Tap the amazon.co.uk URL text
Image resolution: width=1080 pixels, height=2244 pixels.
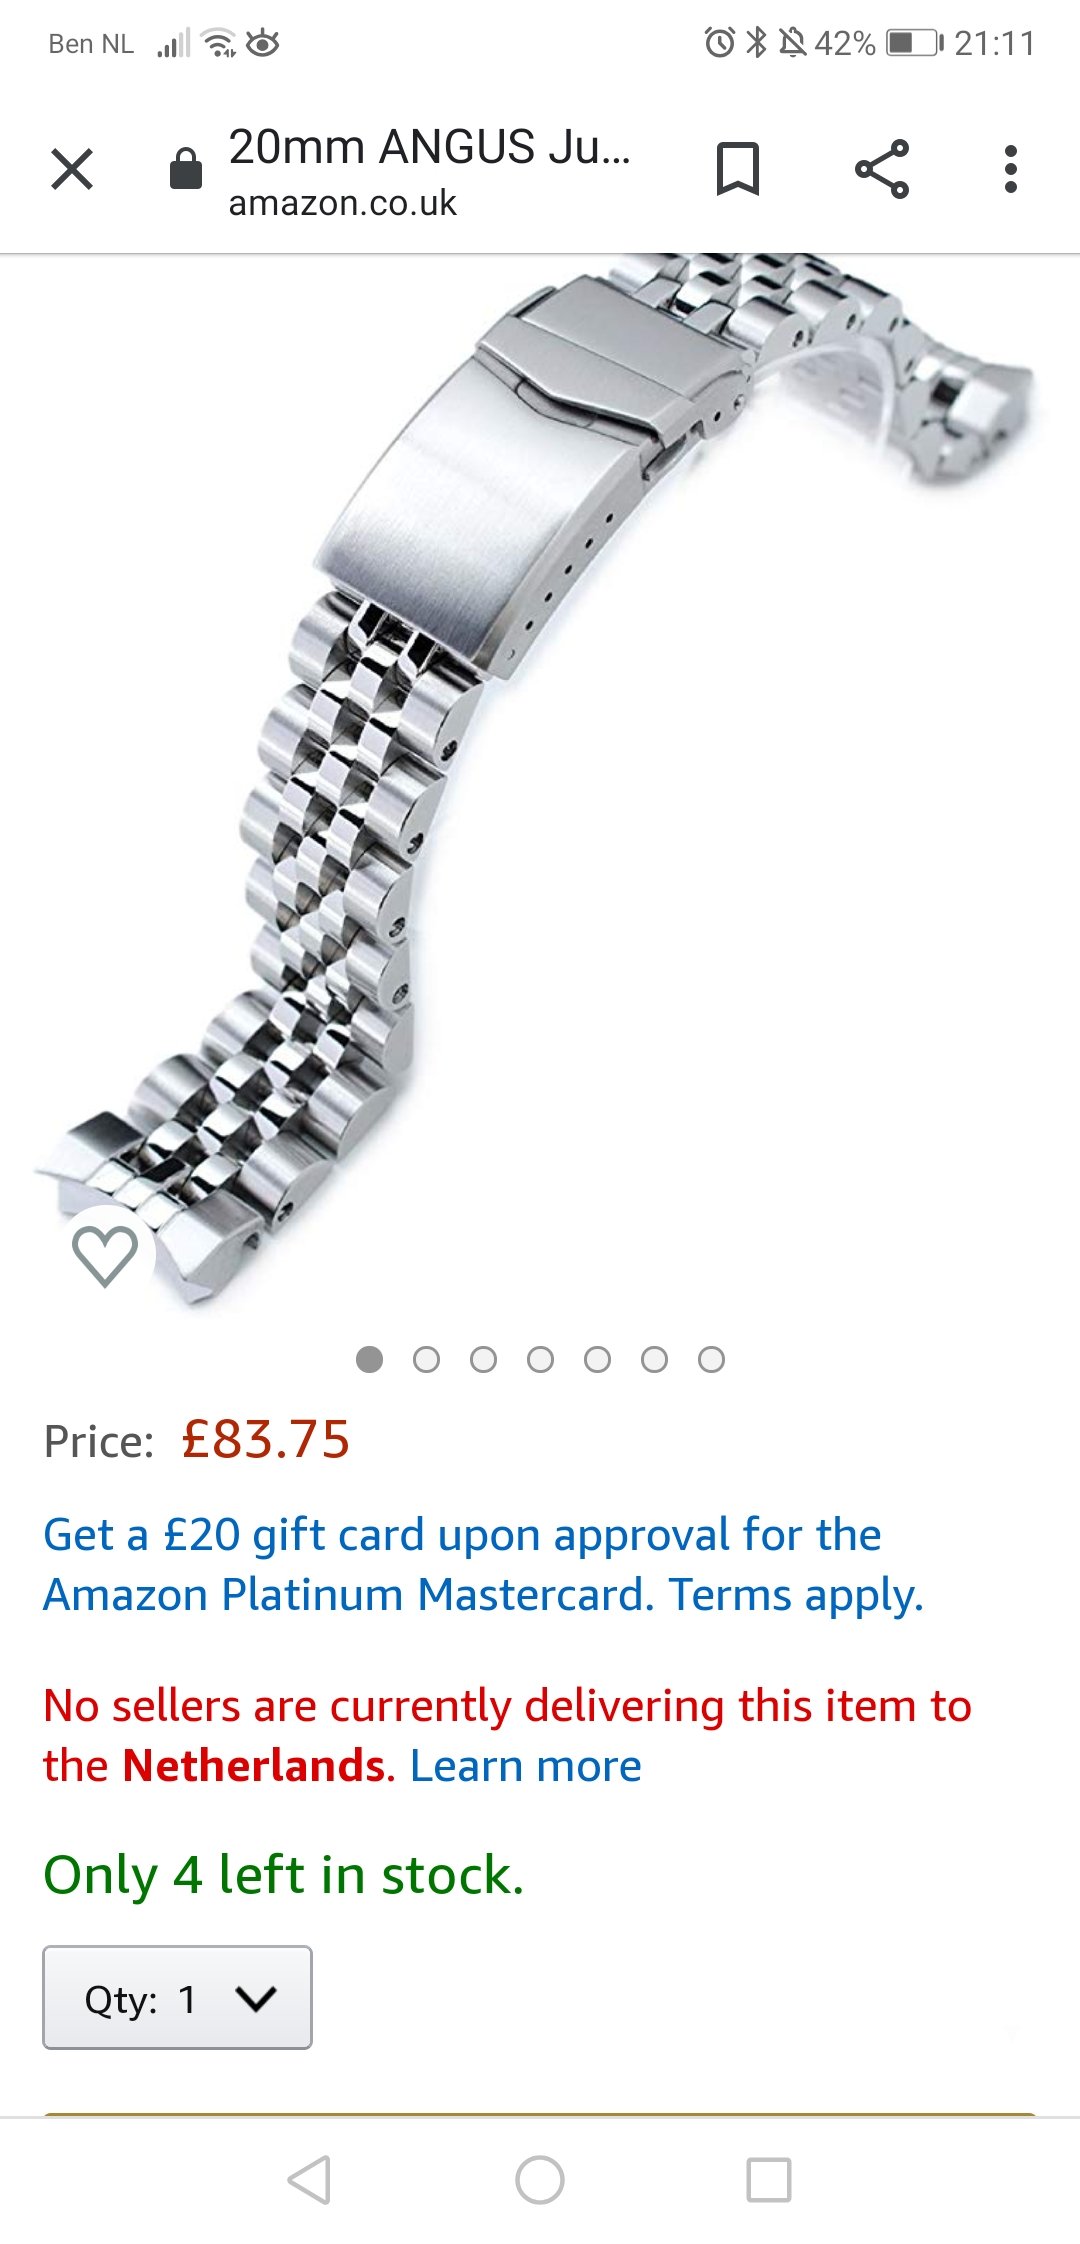click(342, 203)
